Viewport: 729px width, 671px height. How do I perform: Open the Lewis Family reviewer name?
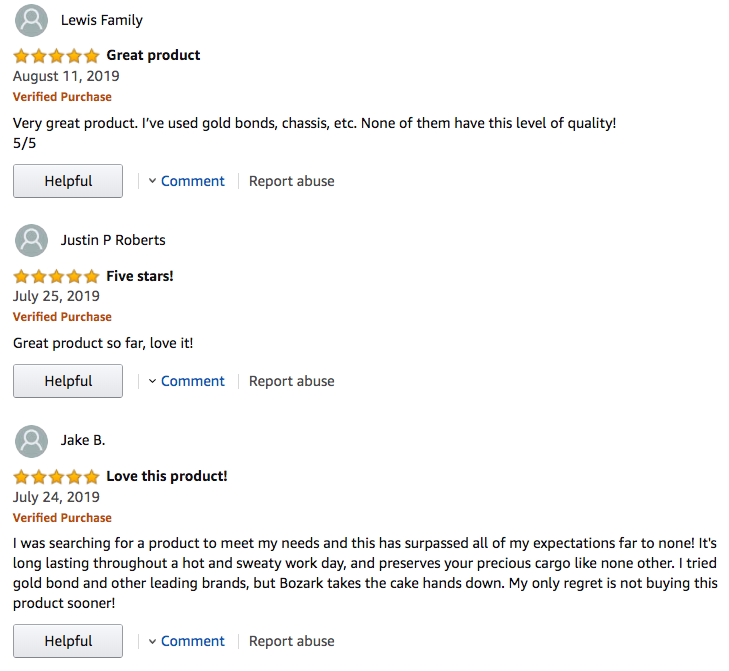101,20
